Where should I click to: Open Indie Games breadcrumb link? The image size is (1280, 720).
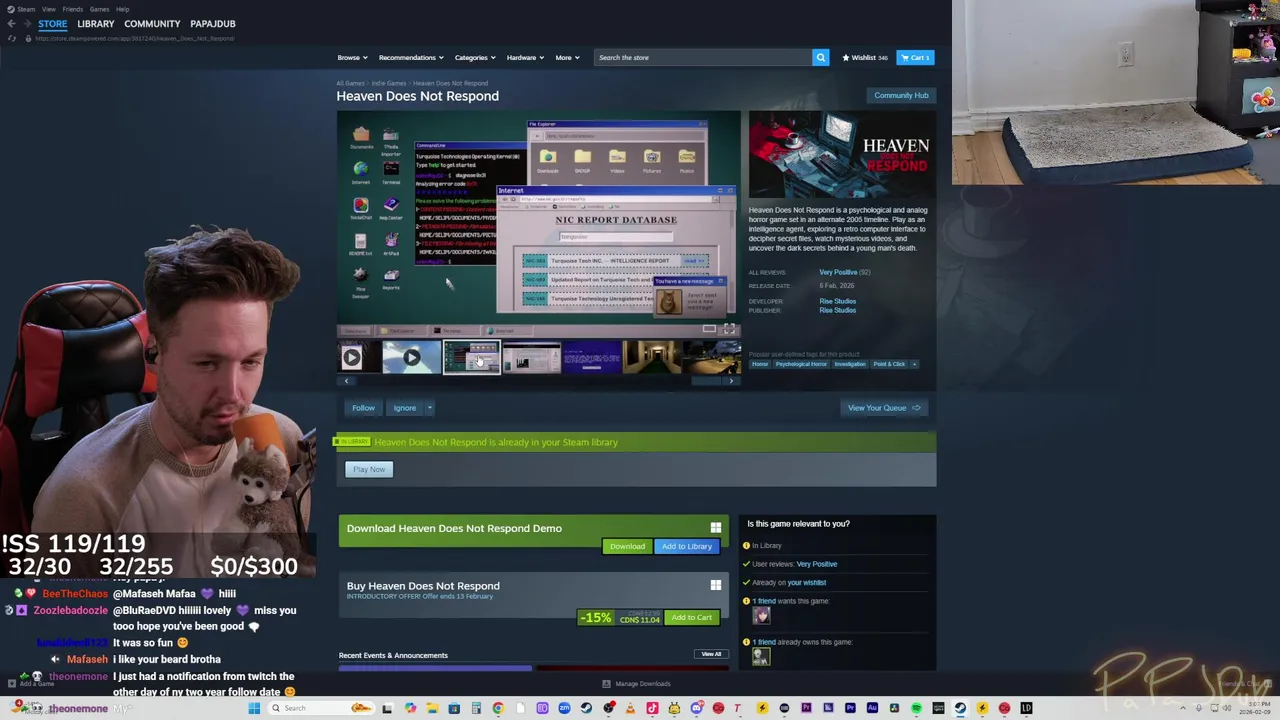[x=389, y=83]
